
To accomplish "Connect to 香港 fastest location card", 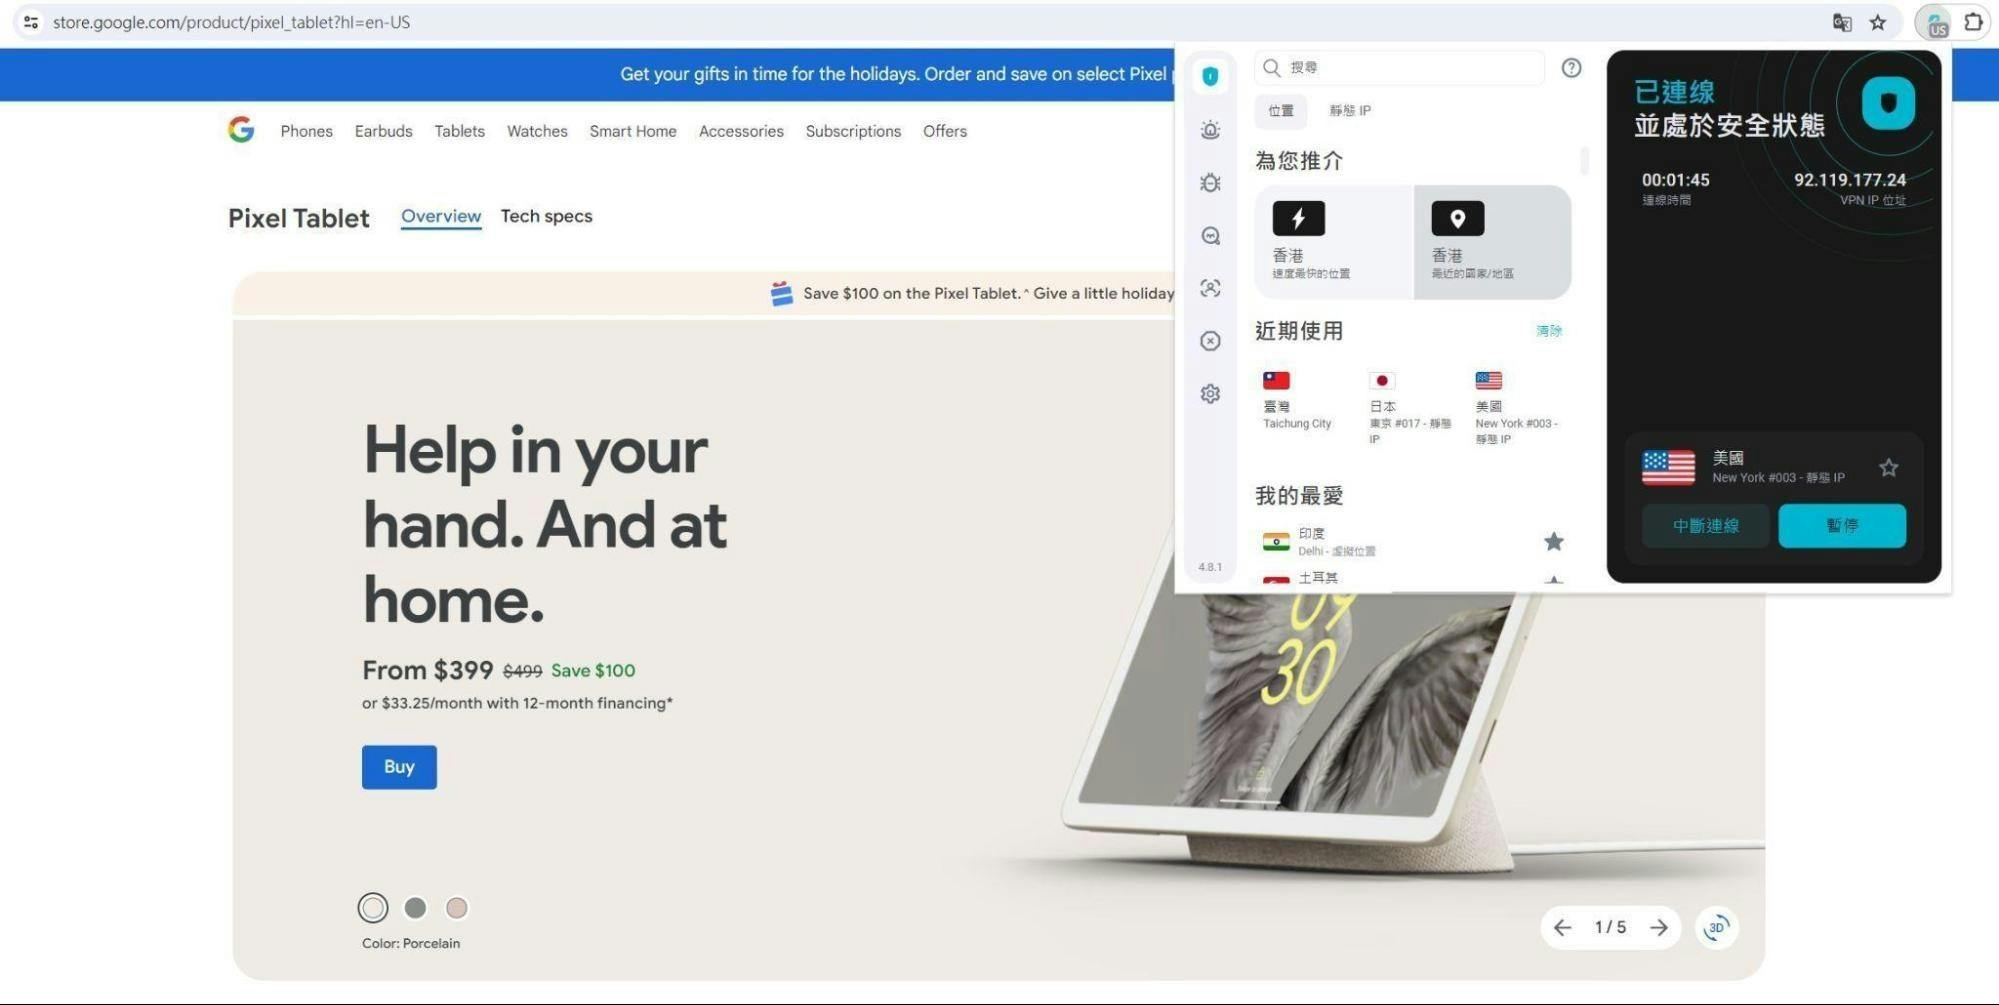I will [1334, 242].
